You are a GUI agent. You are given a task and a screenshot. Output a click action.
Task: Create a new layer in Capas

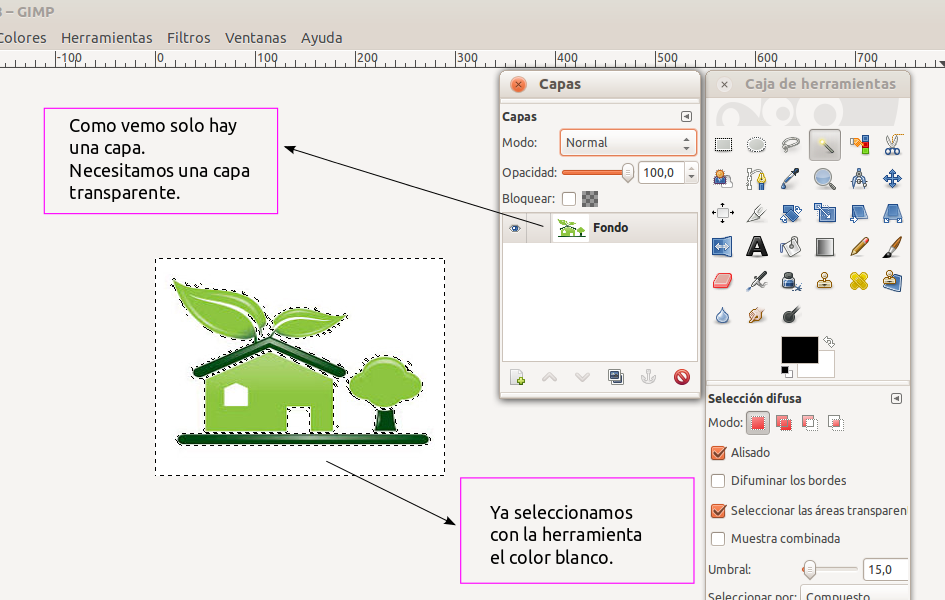(517, 378)
